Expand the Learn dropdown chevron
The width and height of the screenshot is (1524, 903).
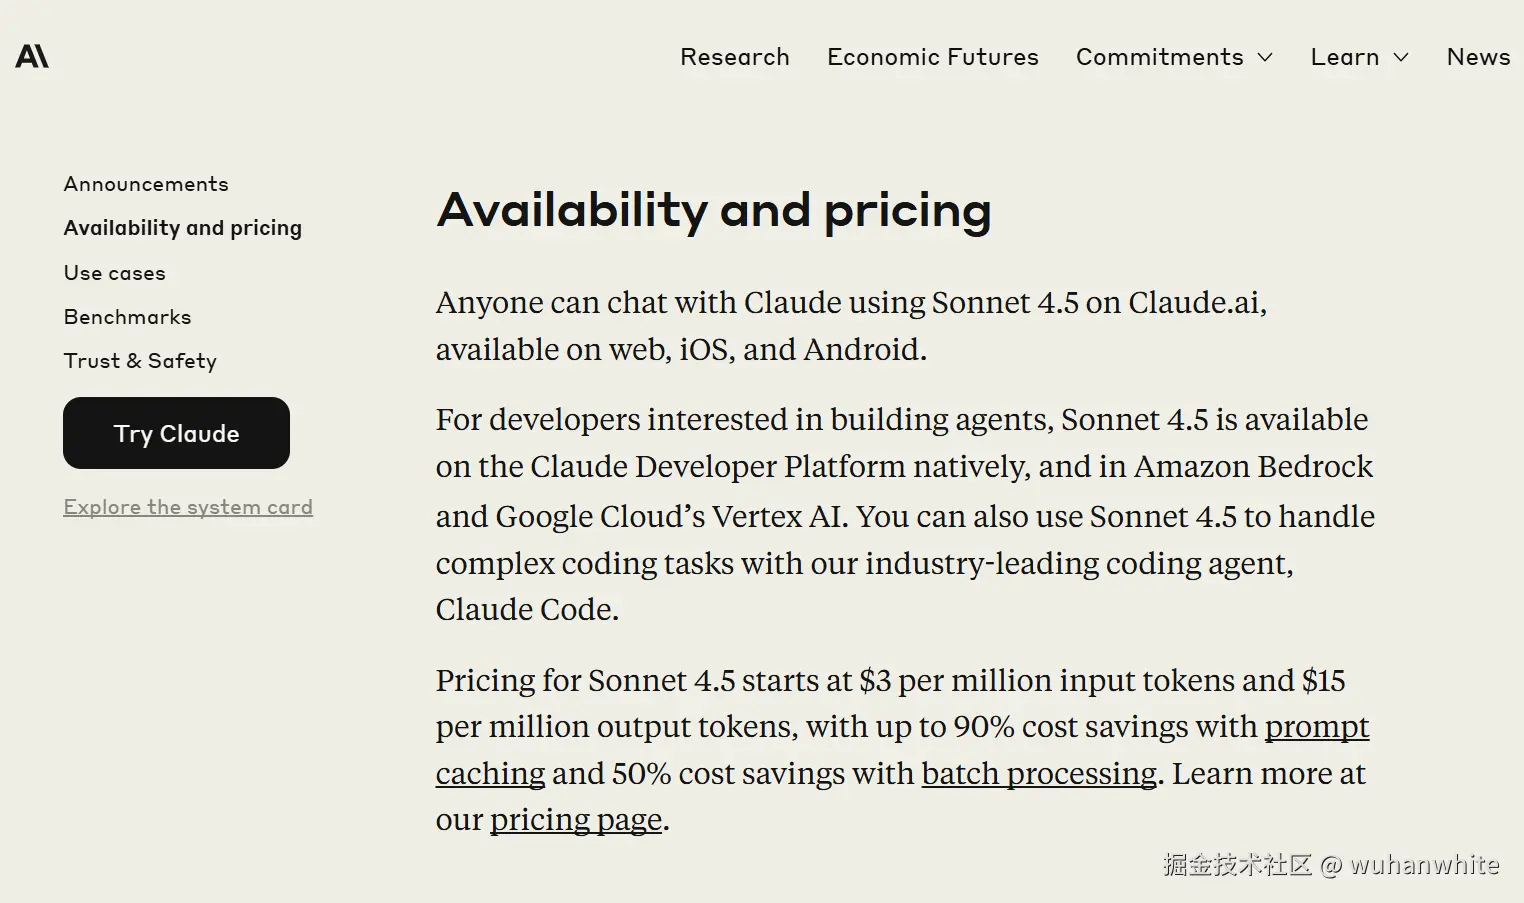(x=1401, y=58)
